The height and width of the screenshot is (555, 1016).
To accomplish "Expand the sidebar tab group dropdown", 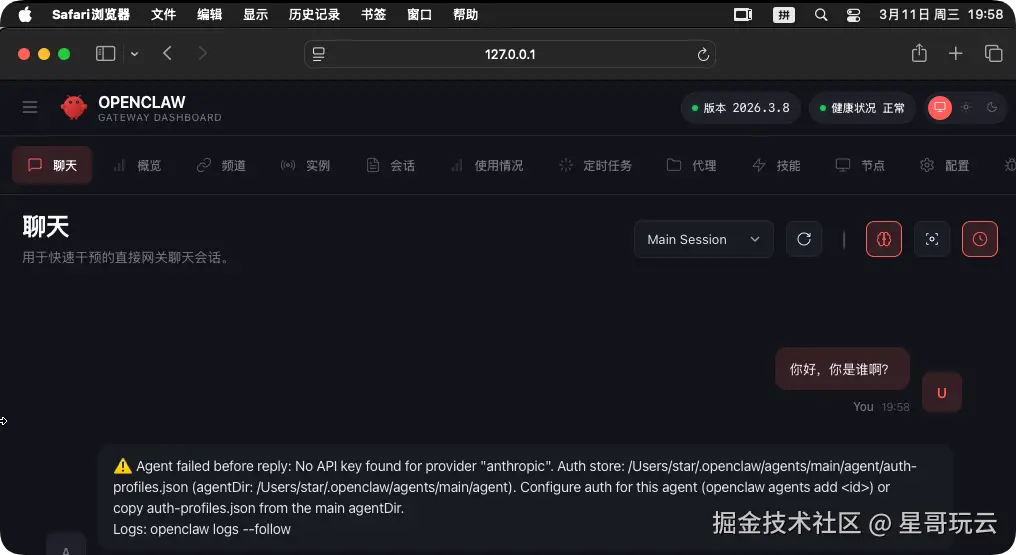I will [134, 54].
